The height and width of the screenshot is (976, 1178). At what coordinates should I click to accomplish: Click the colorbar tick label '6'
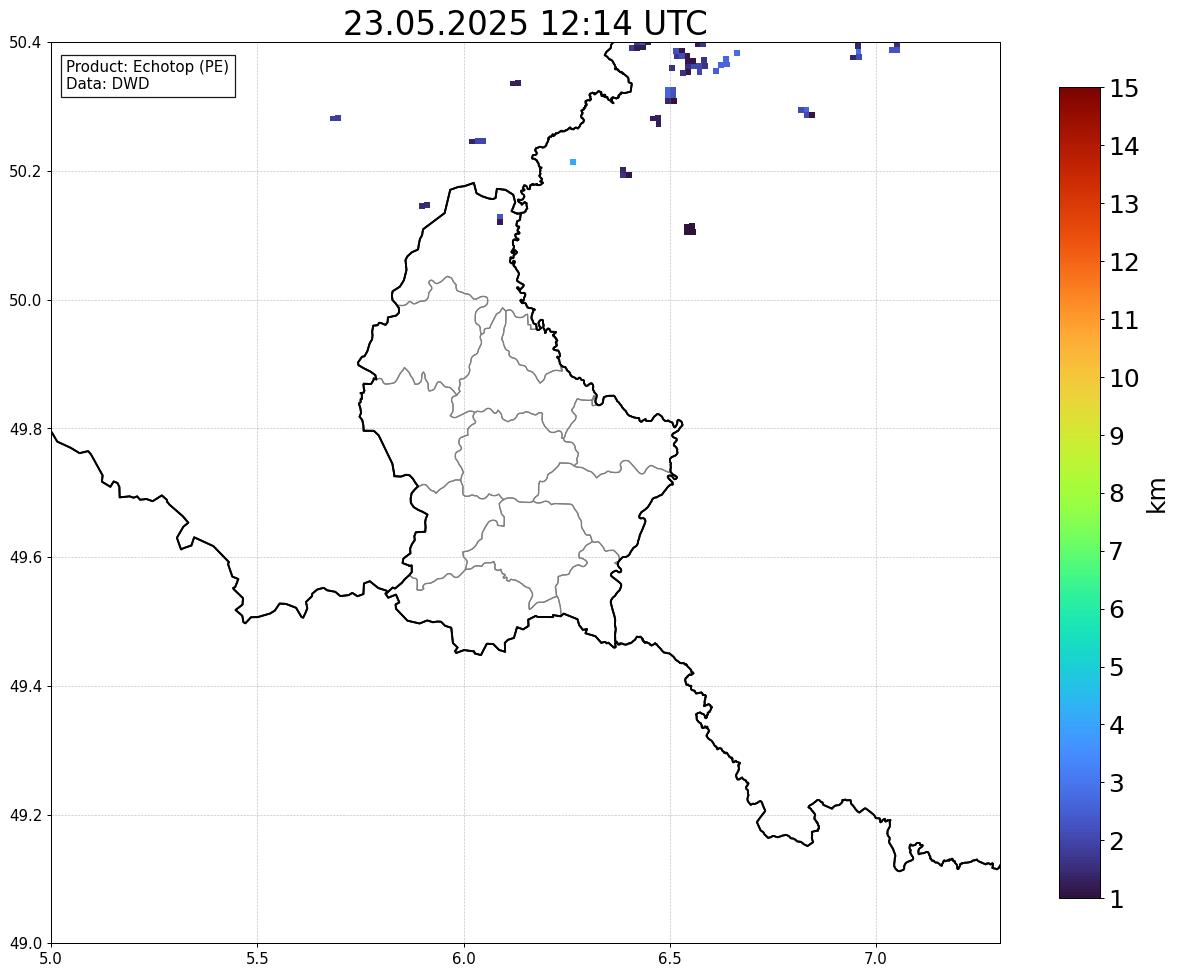point(1117,609)
